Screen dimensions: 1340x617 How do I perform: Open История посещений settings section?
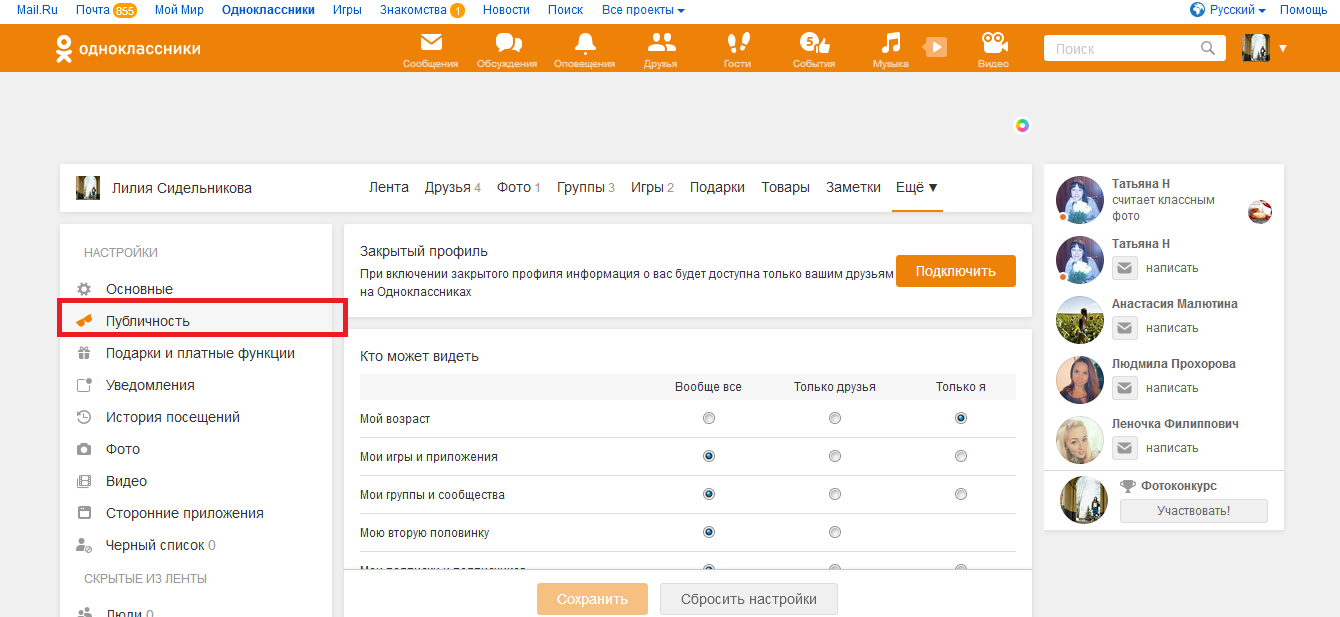pos(173,417)
